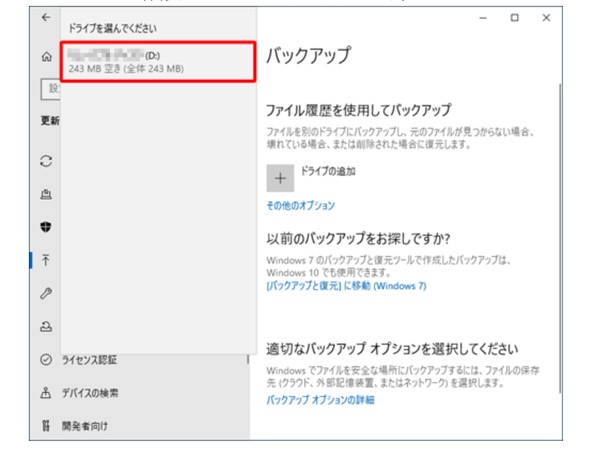The height and width of the screenshot is (450, 610).
Task: Select the Backup upward arrow icon
Action: click(x=46, y=260)
